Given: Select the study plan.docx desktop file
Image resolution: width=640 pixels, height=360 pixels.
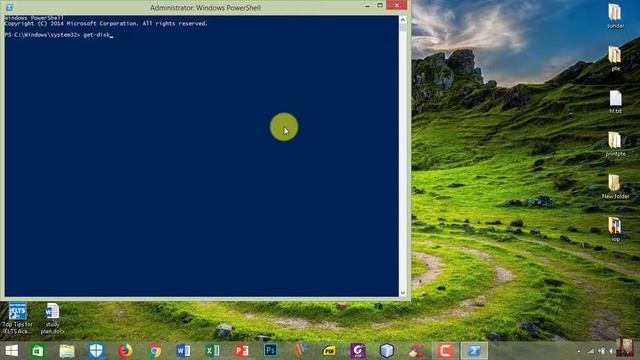Looking at the screenshot, I should (x=52, y=318).
